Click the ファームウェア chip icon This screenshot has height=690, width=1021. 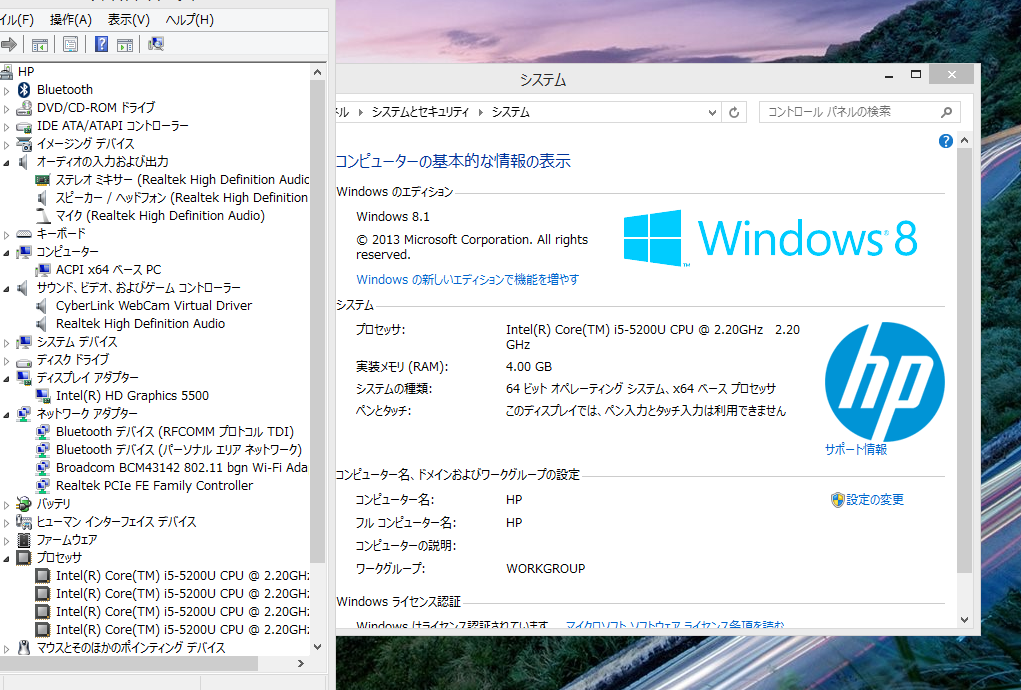pos(24,540)
